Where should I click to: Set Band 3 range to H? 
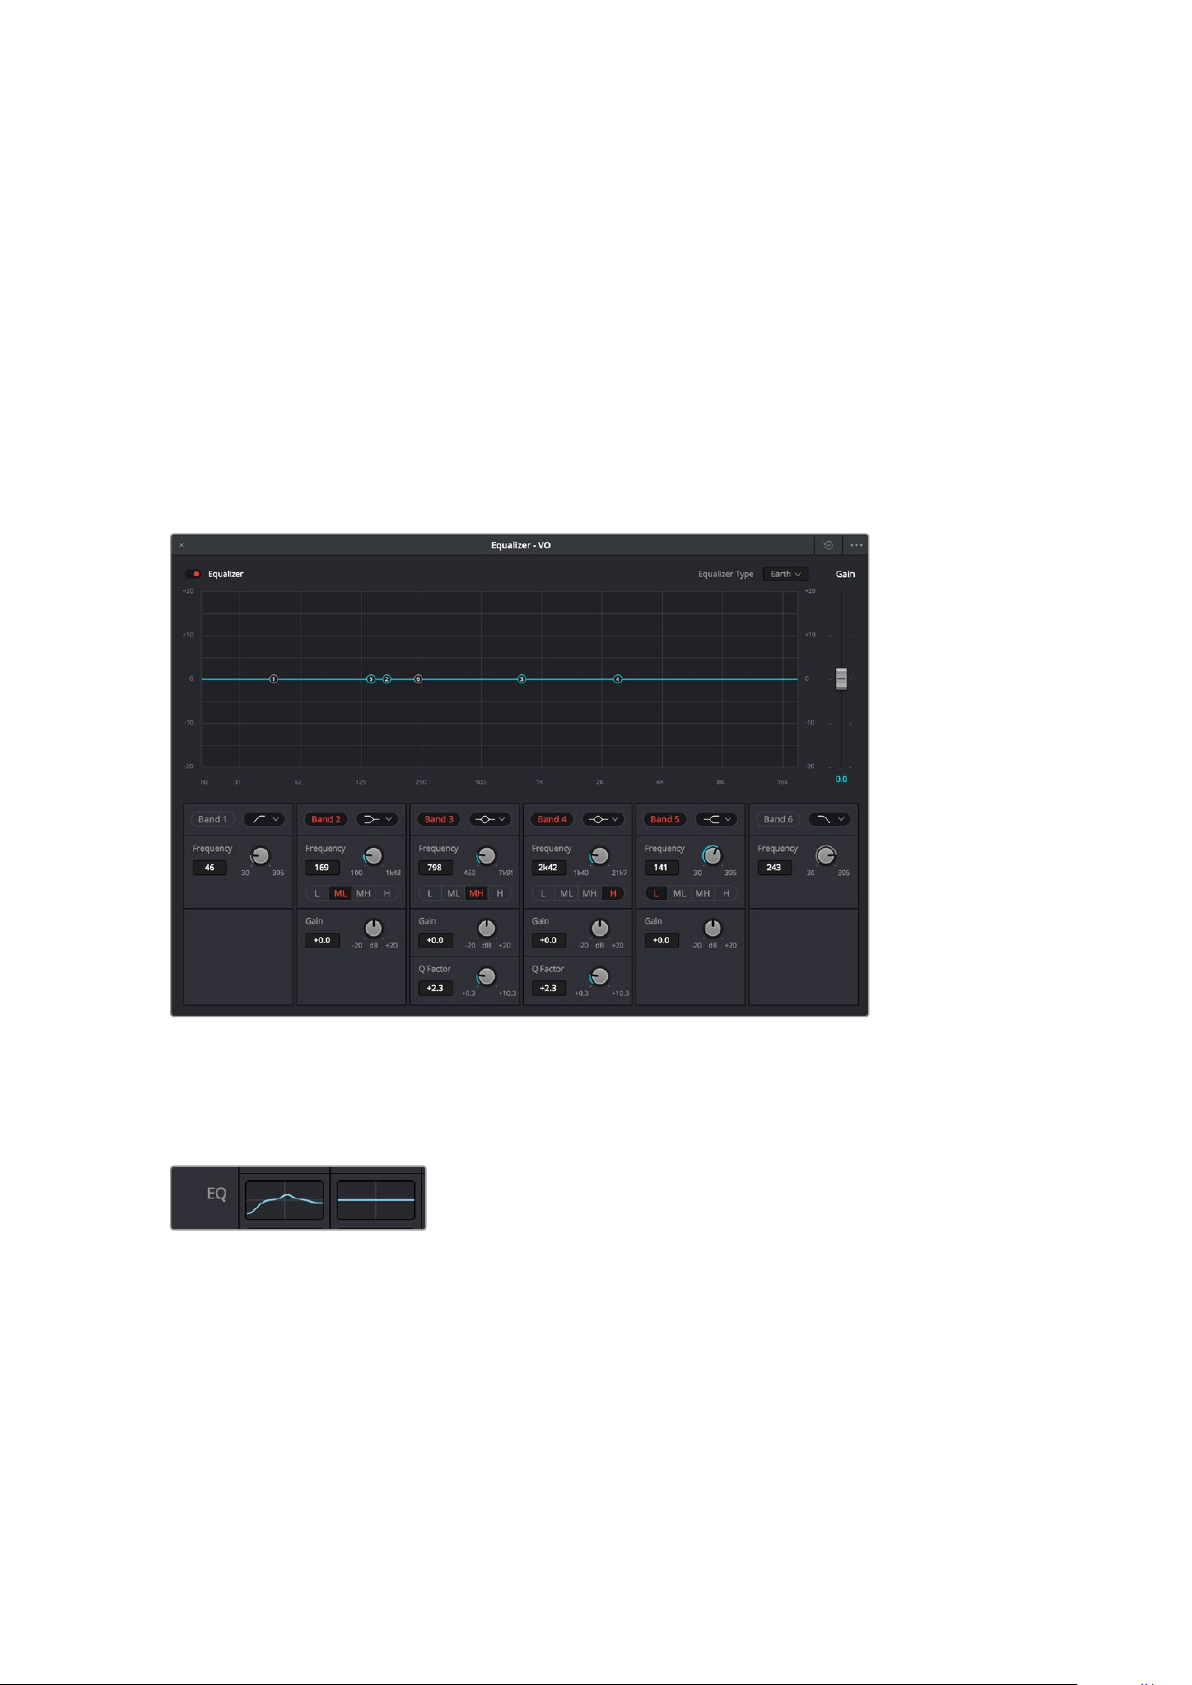pyautogui.click(x=500, y=893)
